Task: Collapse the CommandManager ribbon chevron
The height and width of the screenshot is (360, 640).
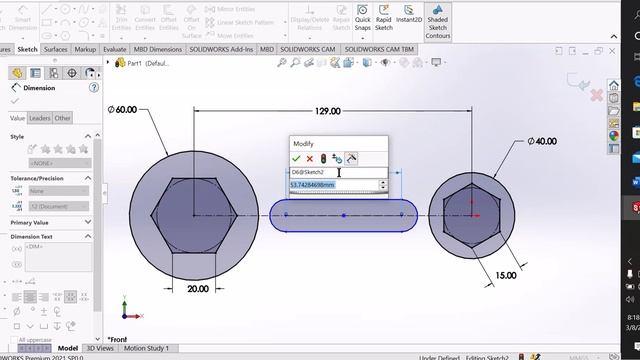Action: point(613,37)
